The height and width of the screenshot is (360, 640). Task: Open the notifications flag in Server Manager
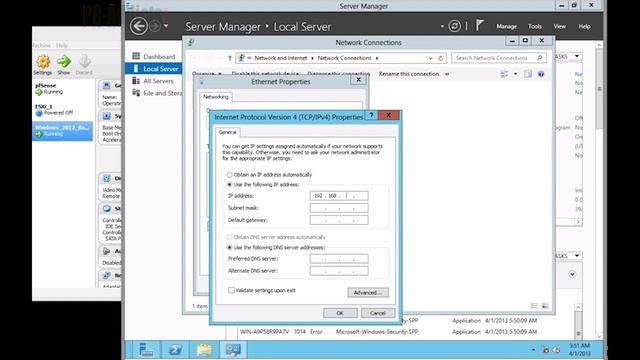click(x=480, y=26)
